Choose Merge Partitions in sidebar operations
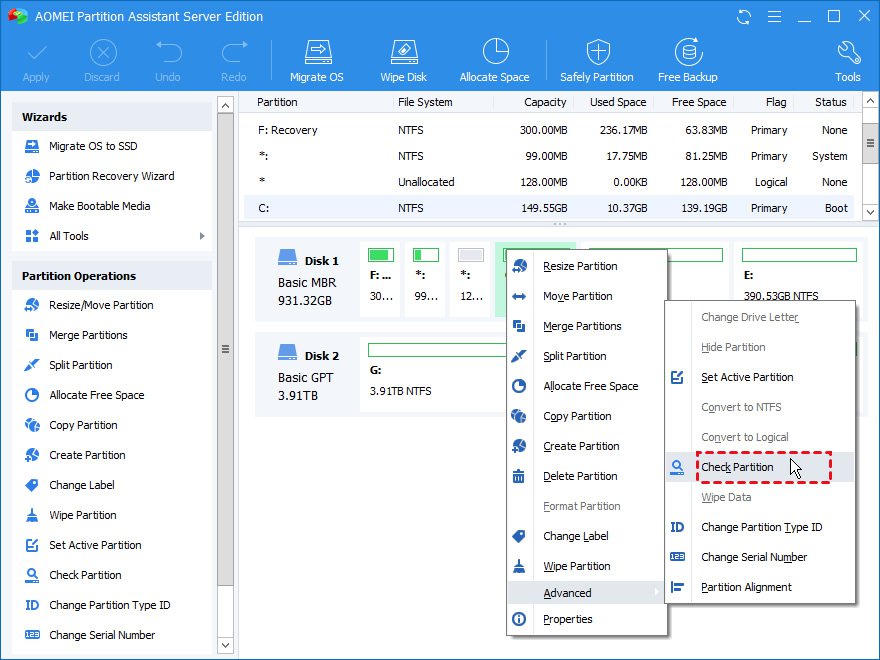 [x=76, y=335]
